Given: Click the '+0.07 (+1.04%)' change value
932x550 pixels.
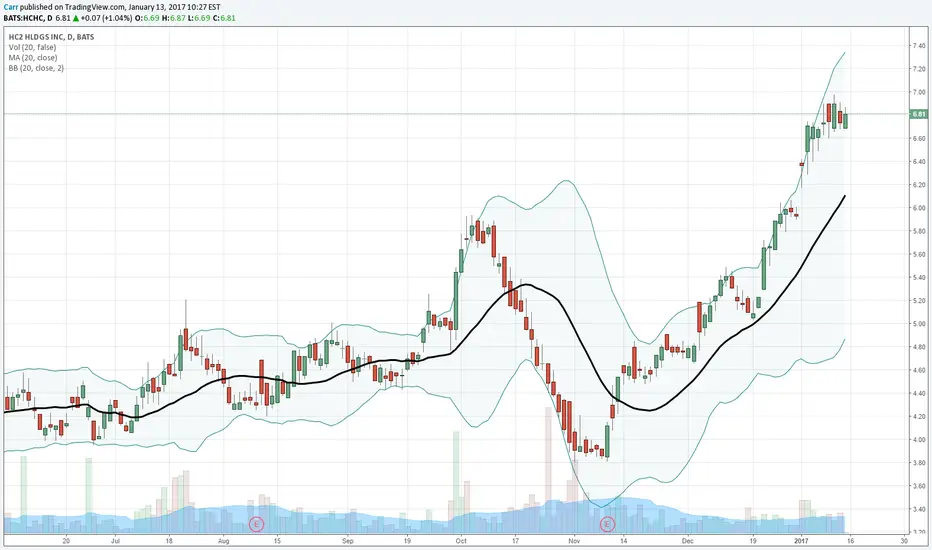Looking at the screenshot, I should (107, 18).
